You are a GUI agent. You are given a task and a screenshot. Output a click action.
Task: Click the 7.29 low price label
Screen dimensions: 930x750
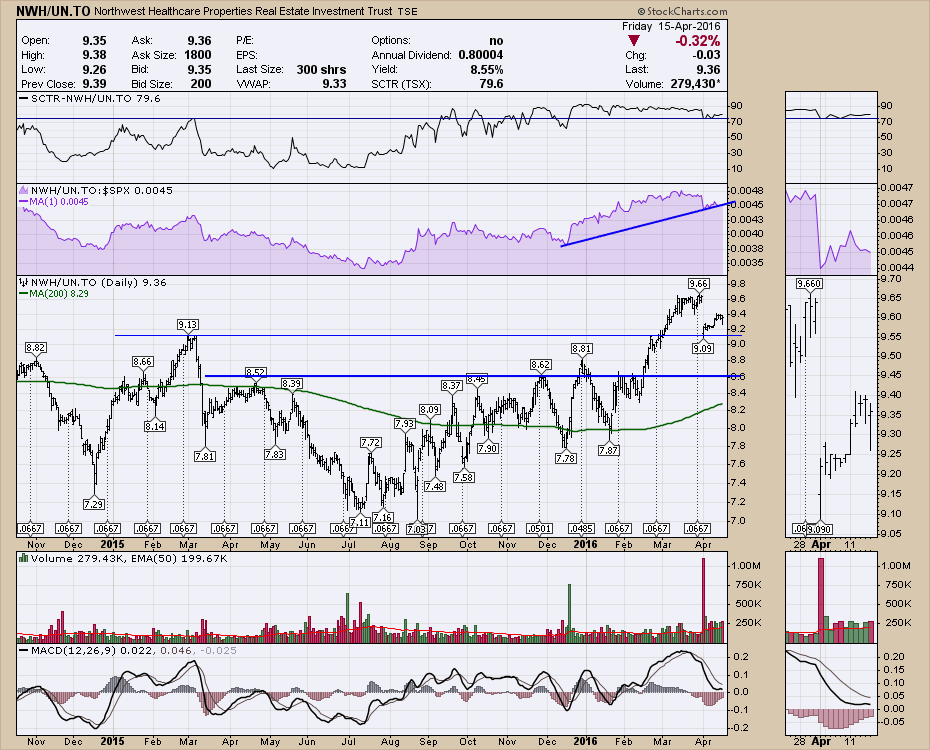pyautogui.click(x=94, y=505)
